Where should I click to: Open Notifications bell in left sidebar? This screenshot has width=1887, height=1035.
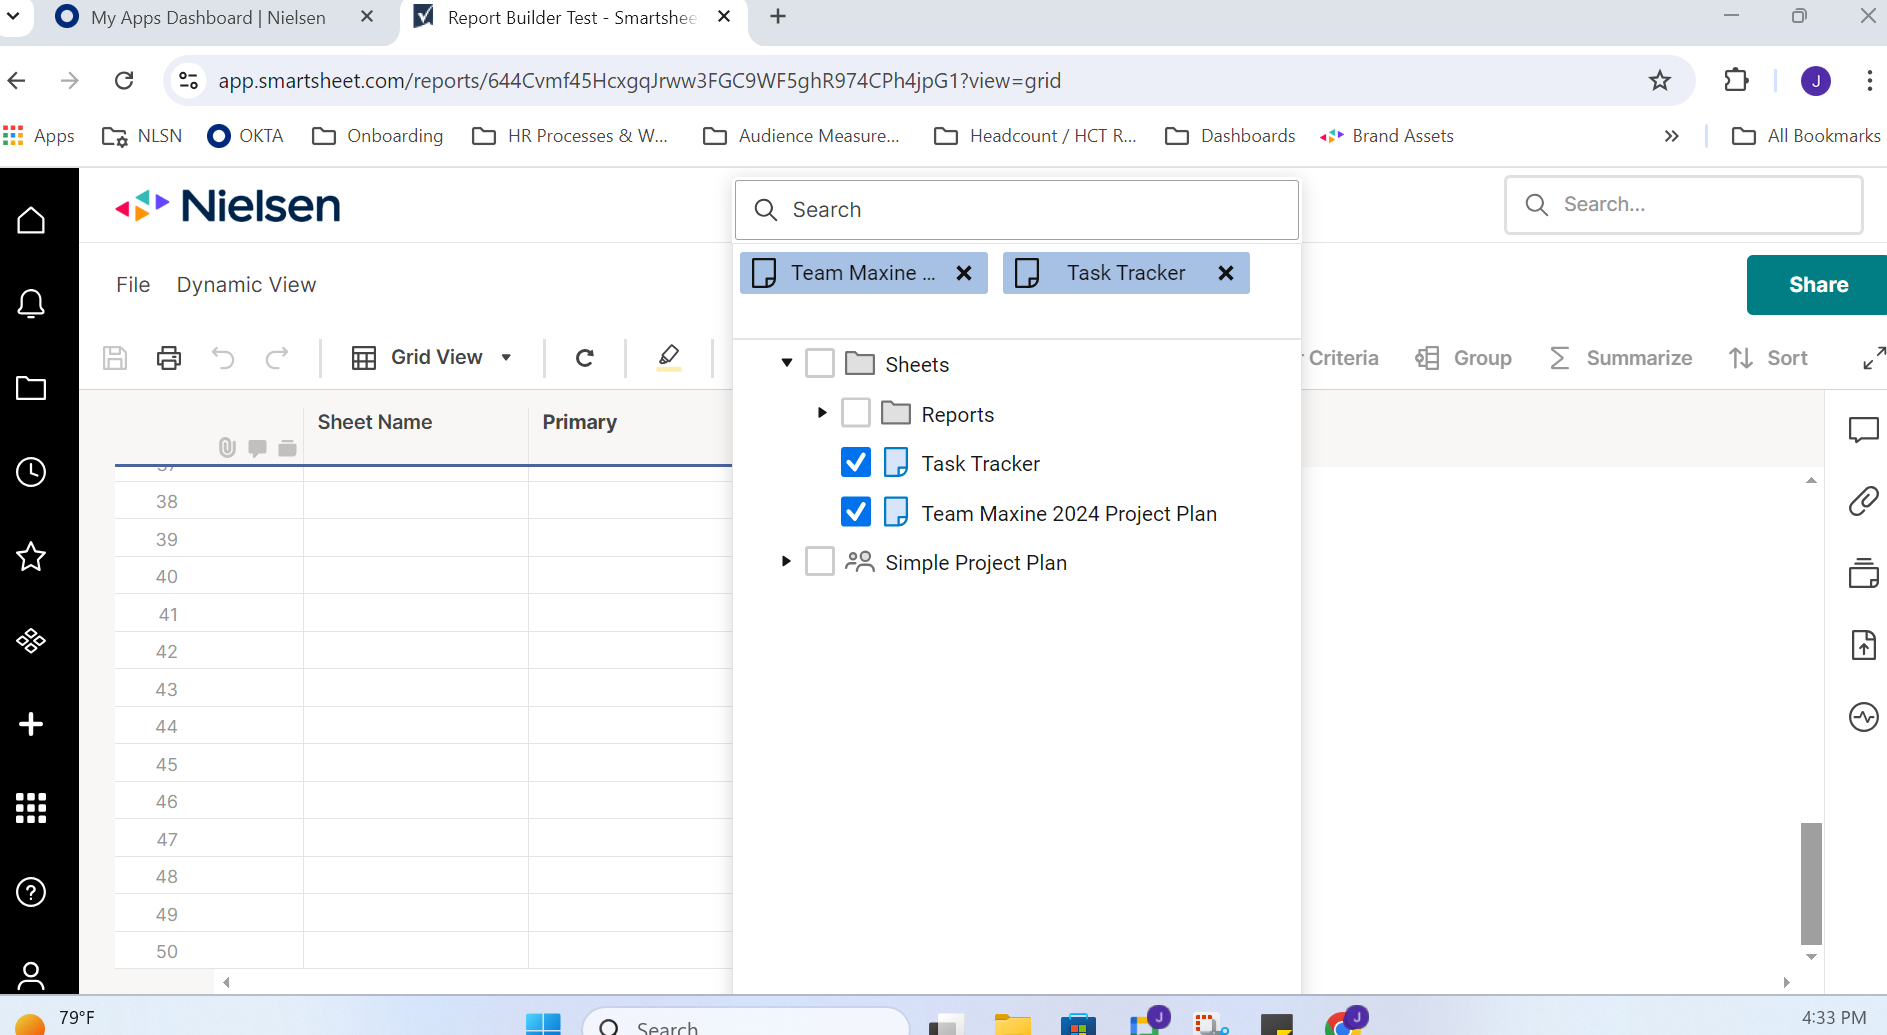point(31,304)
